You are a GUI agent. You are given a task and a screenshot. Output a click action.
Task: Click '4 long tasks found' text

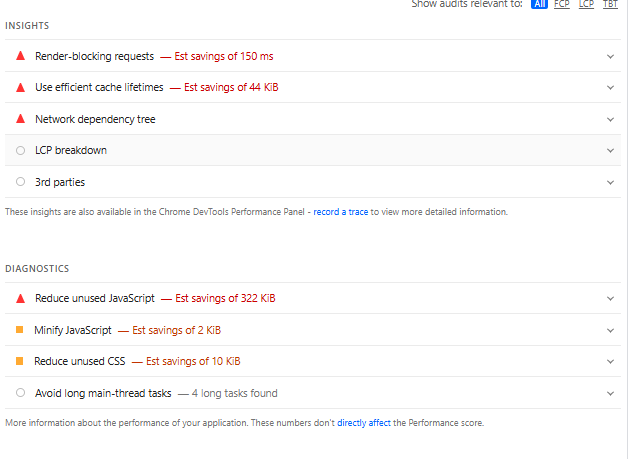point(234,393)
